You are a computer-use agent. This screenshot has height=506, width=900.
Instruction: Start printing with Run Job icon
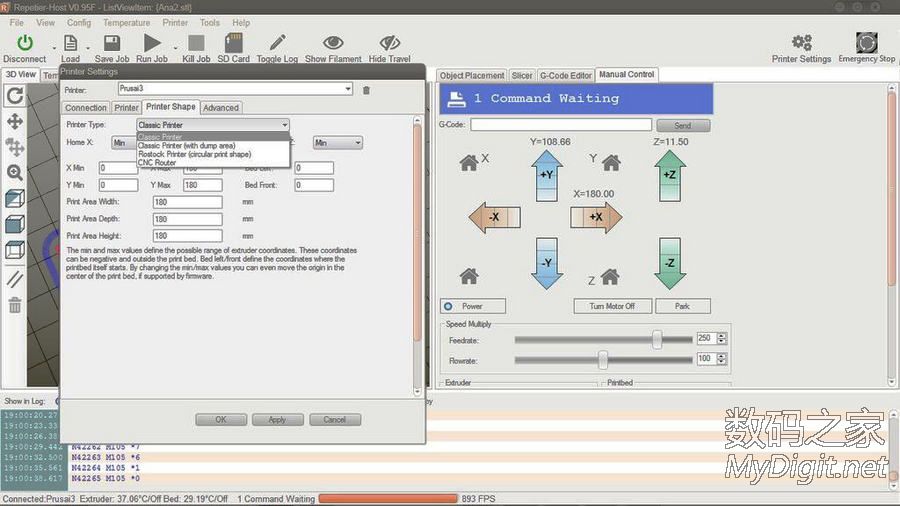pos(152,43)
